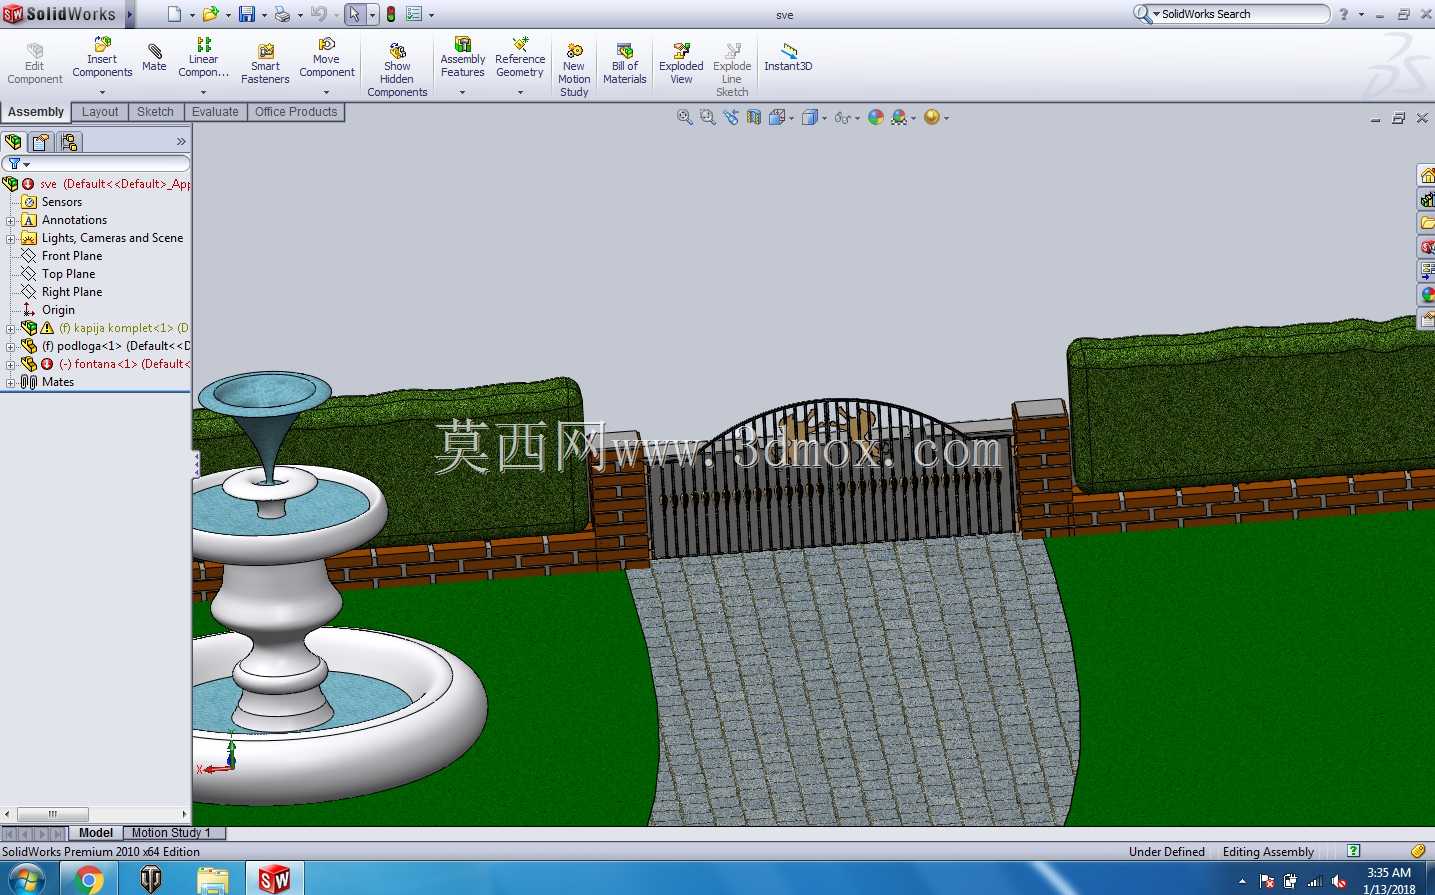Screen dimensions: 1435x895
Task: Open Google Chrome from taskbar
Action: tap(88, 879)
